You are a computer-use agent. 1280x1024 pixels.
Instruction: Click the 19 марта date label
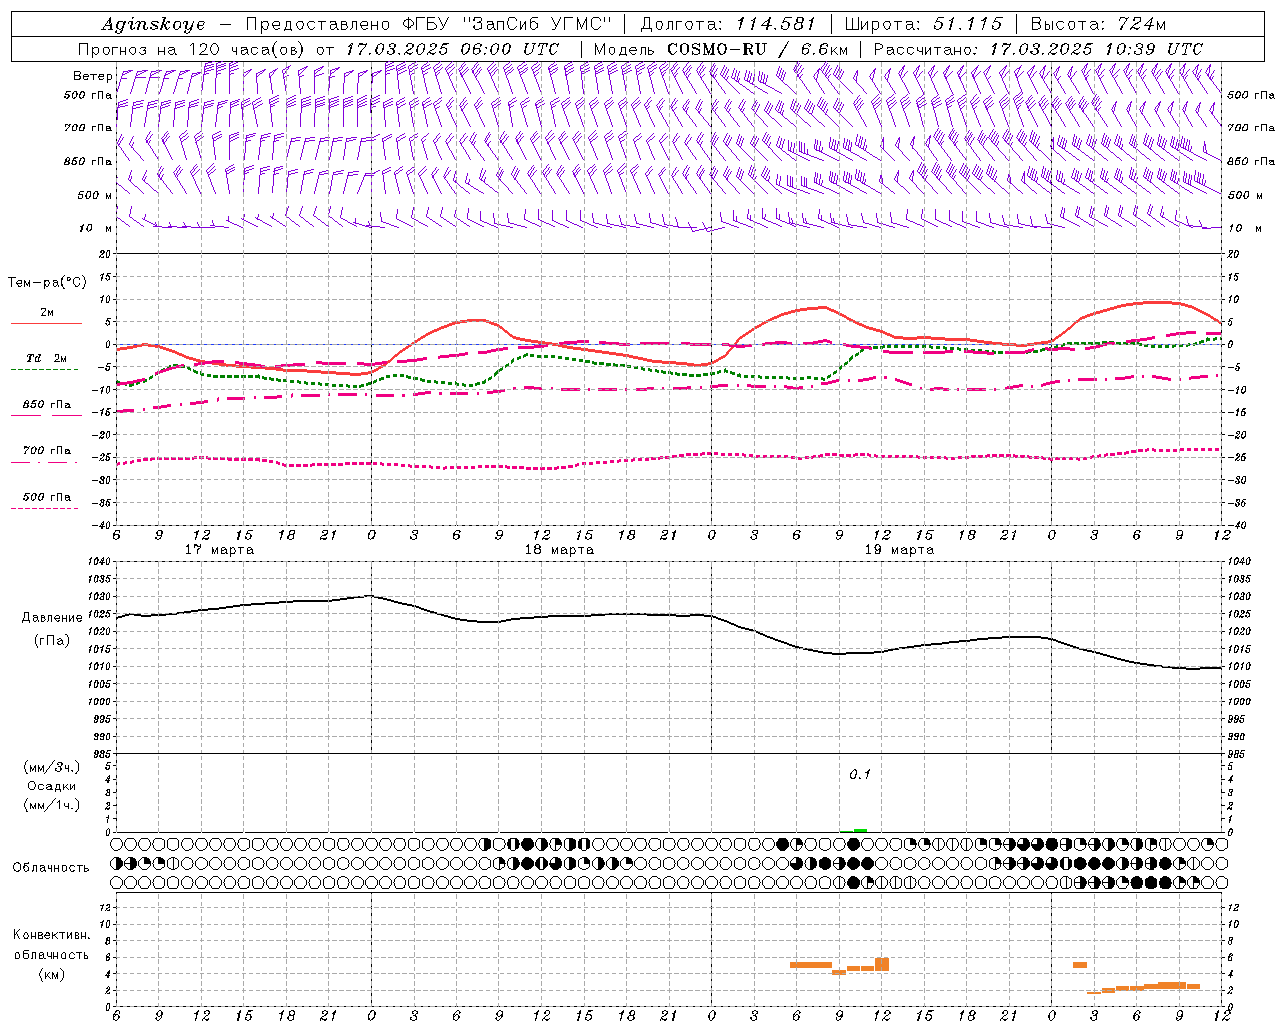(899, 550)
